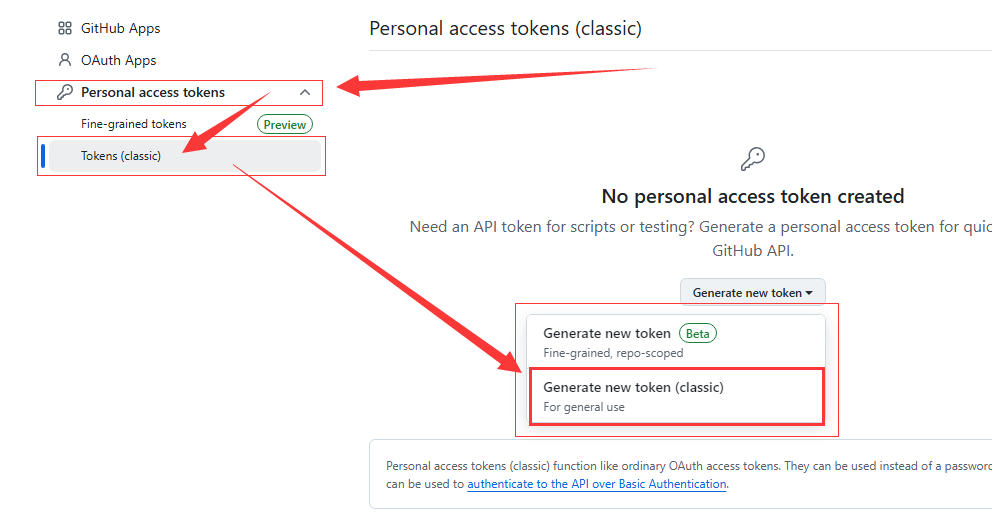Click the blue selection bar beside Tokens (classic)

click(43, 156)
